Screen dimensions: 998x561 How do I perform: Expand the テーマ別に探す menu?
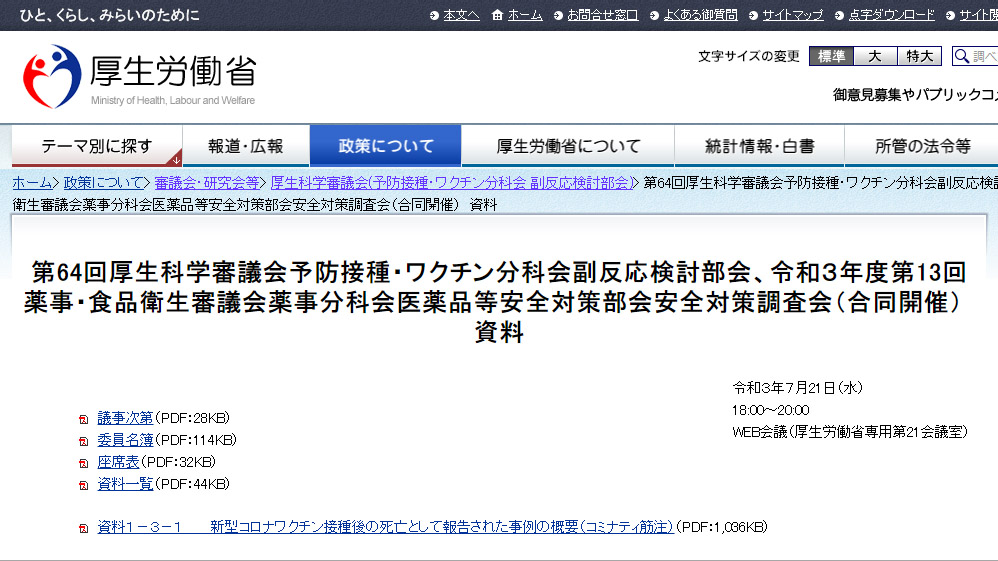point(97,146)
